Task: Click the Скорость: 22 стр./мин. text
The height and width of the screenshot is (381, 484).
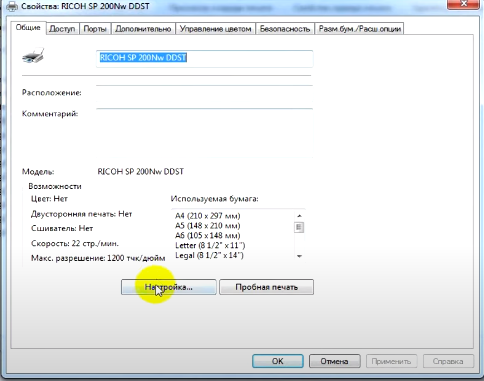Action: pos(75,244)
